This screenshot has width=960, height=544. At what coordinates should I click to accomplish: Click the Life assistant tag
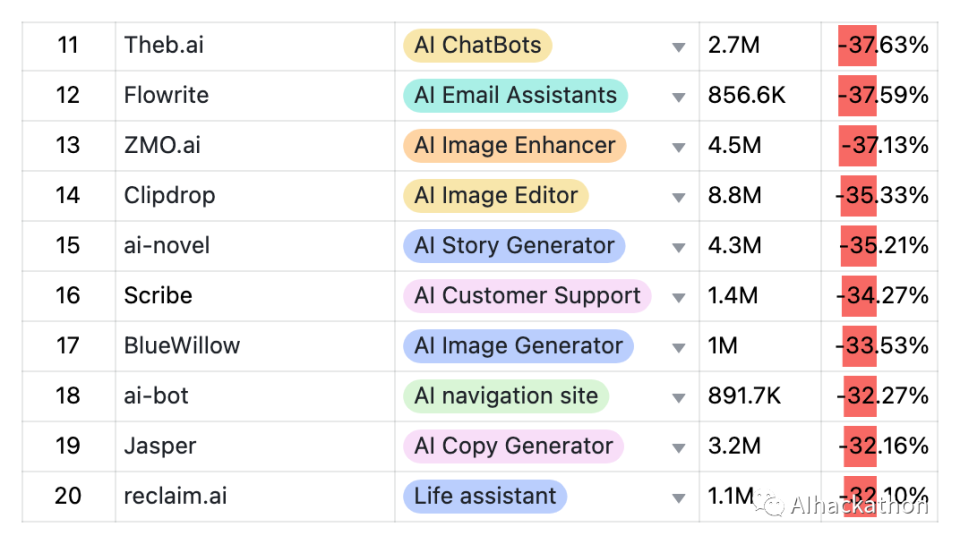click(484, 496)
